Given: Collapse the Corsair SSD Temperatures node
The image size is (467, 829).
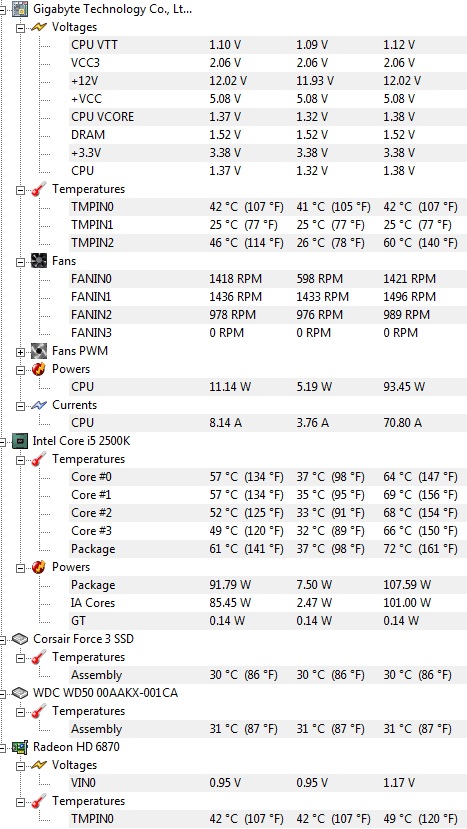Looking at the screenshot, I should click(x=20, y=657).
